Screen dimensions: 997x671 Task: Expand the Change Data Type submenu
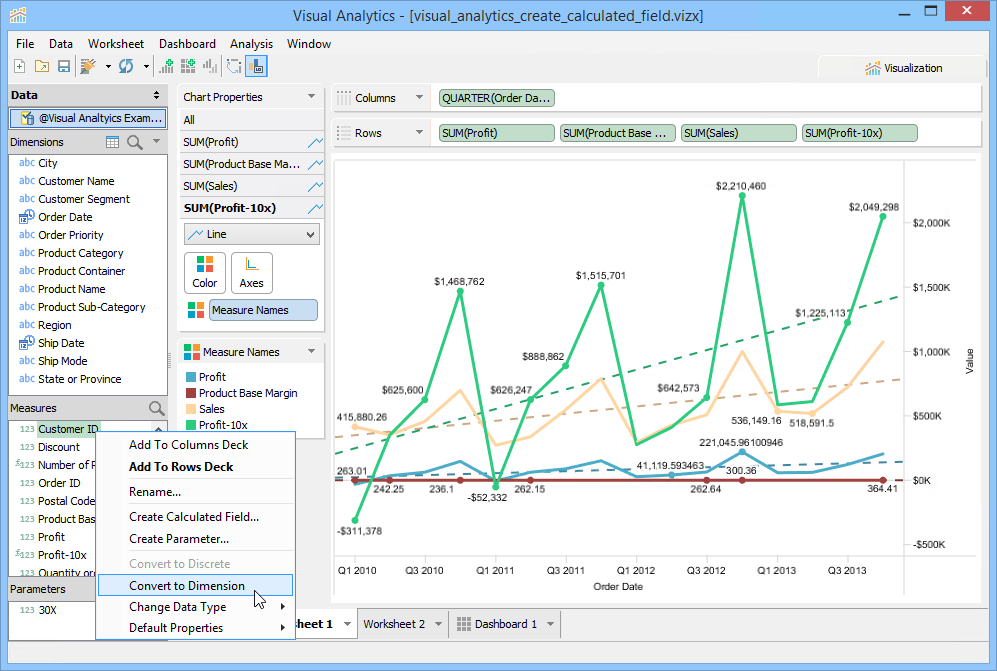click(x=195, y=607)
